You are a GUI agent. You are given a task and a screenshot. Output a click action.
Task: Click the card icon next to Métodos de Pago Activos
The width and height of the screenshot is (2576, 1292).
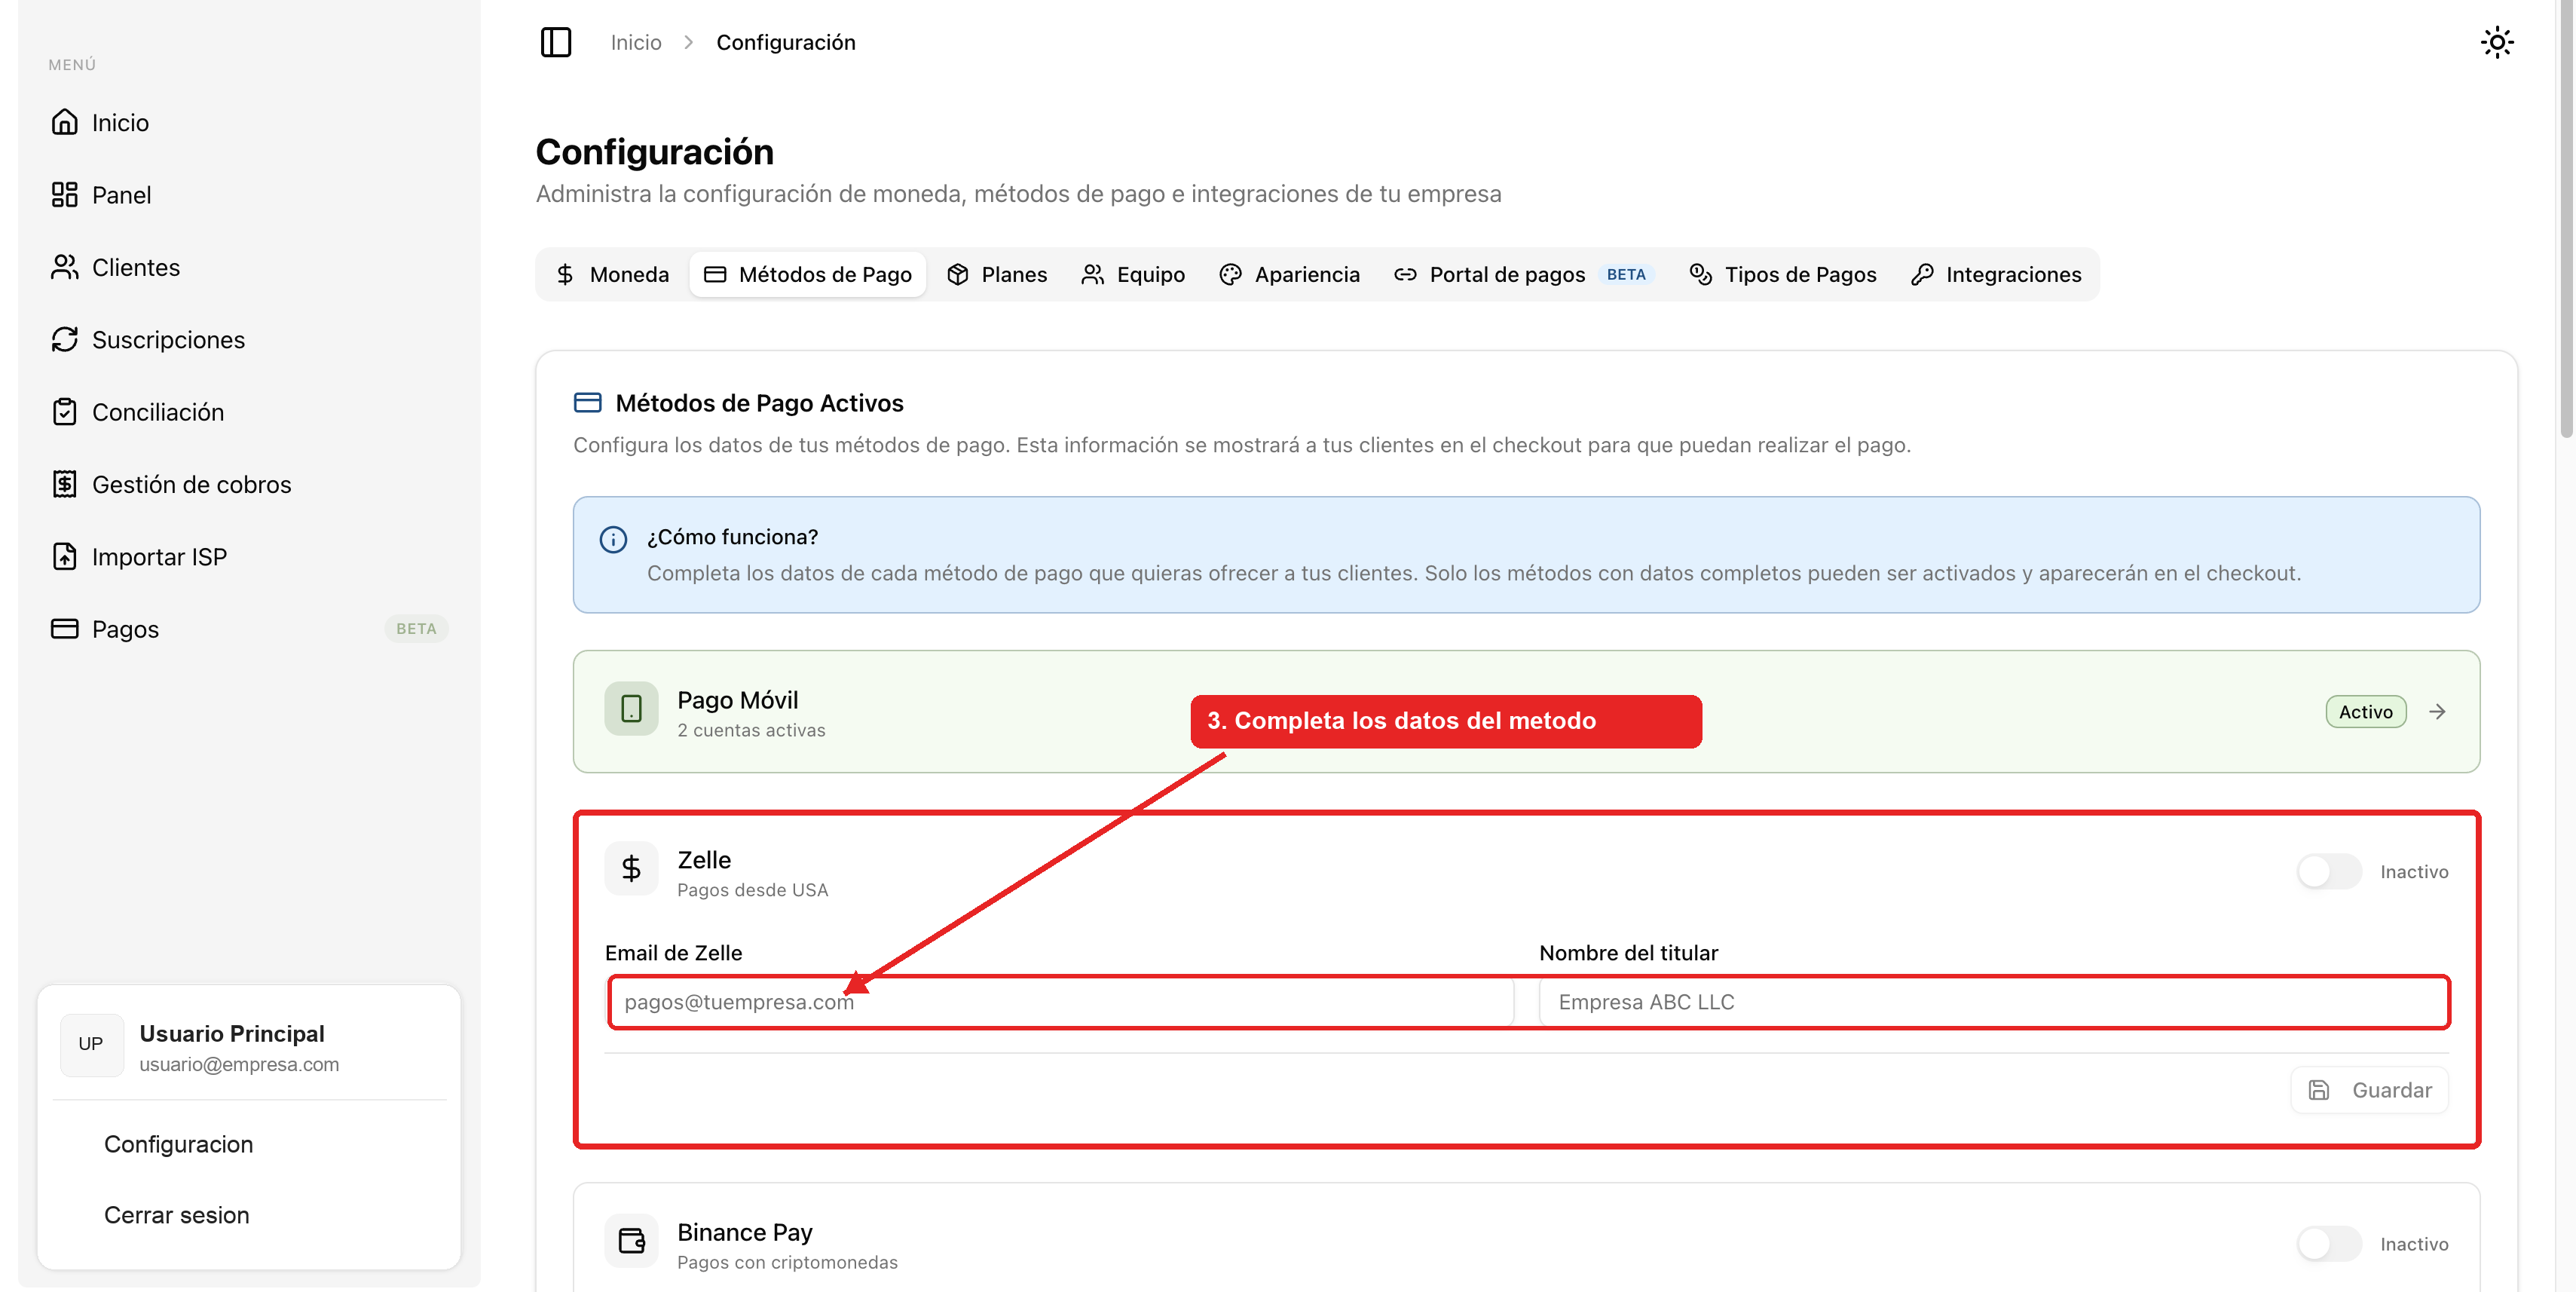click(x=587, y=403)
